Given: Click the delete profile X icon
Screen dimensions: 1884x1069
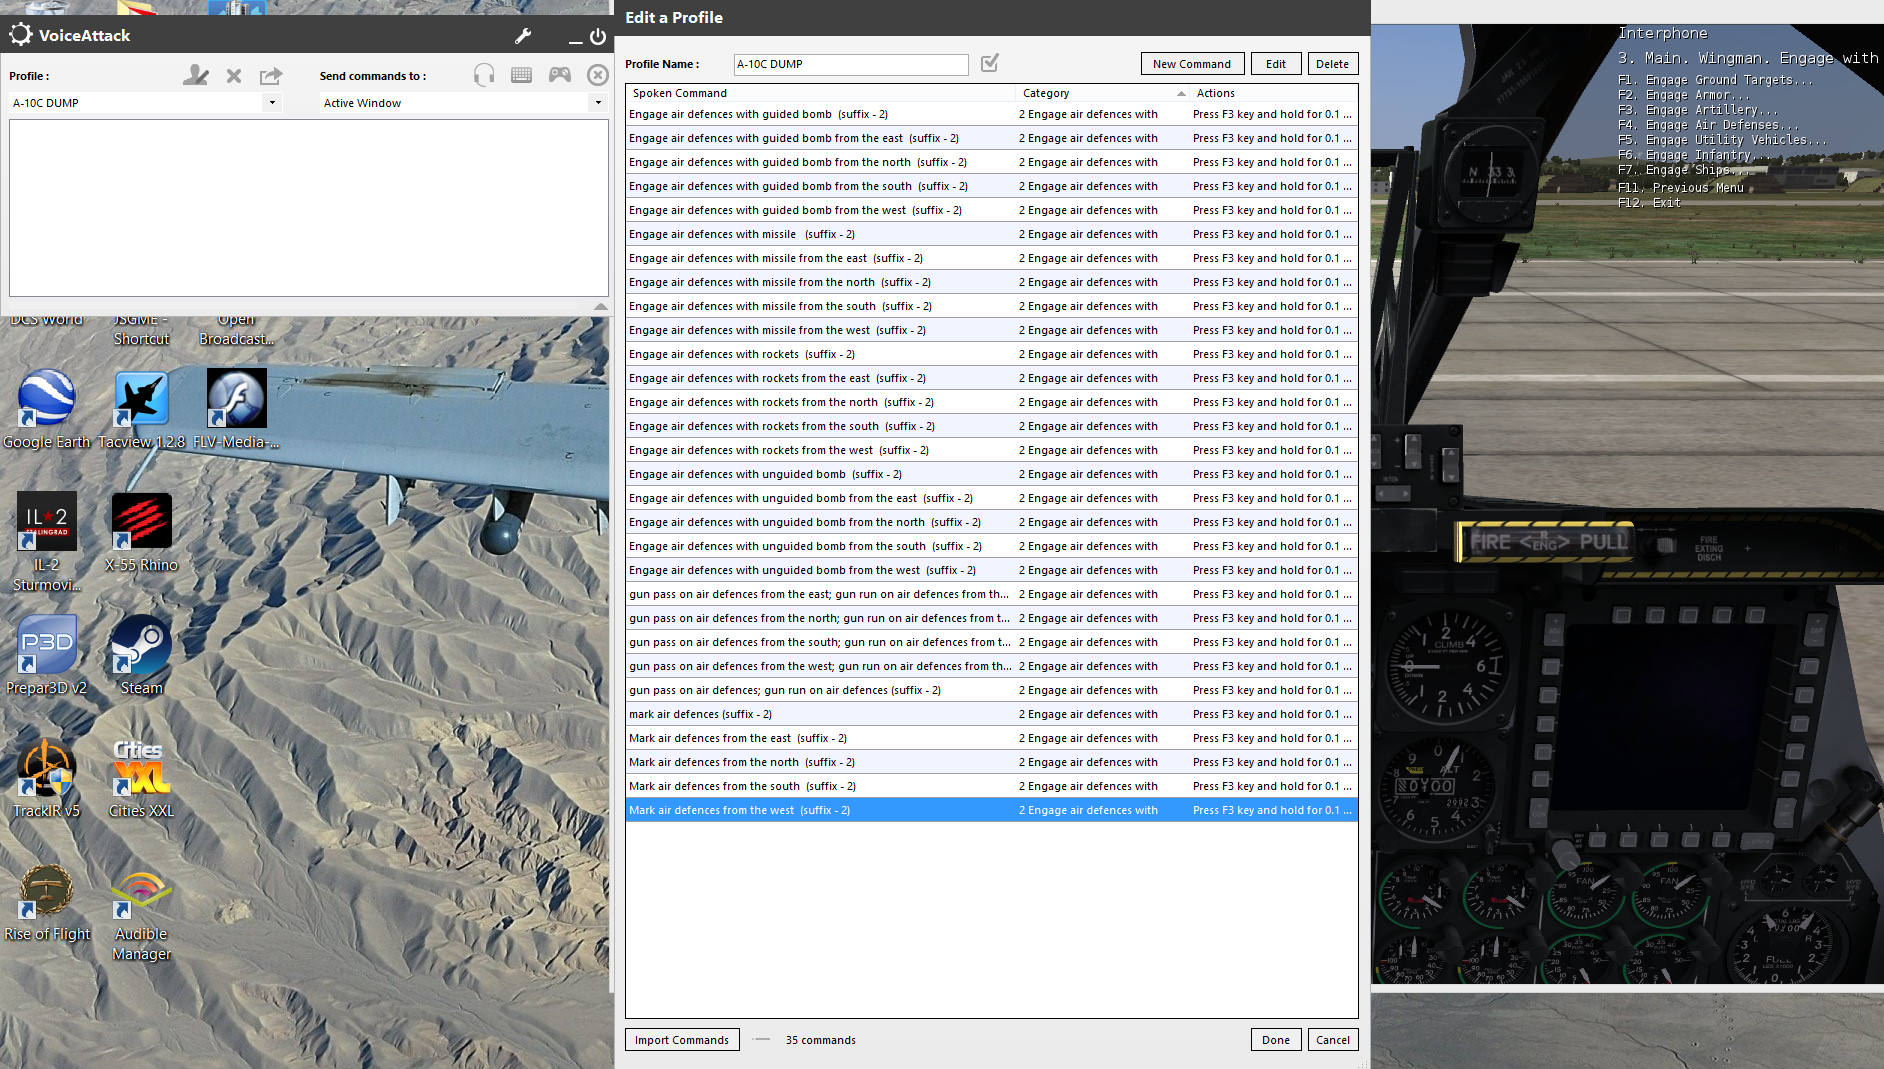Looking at the screenshot, I should click(234, 75).
